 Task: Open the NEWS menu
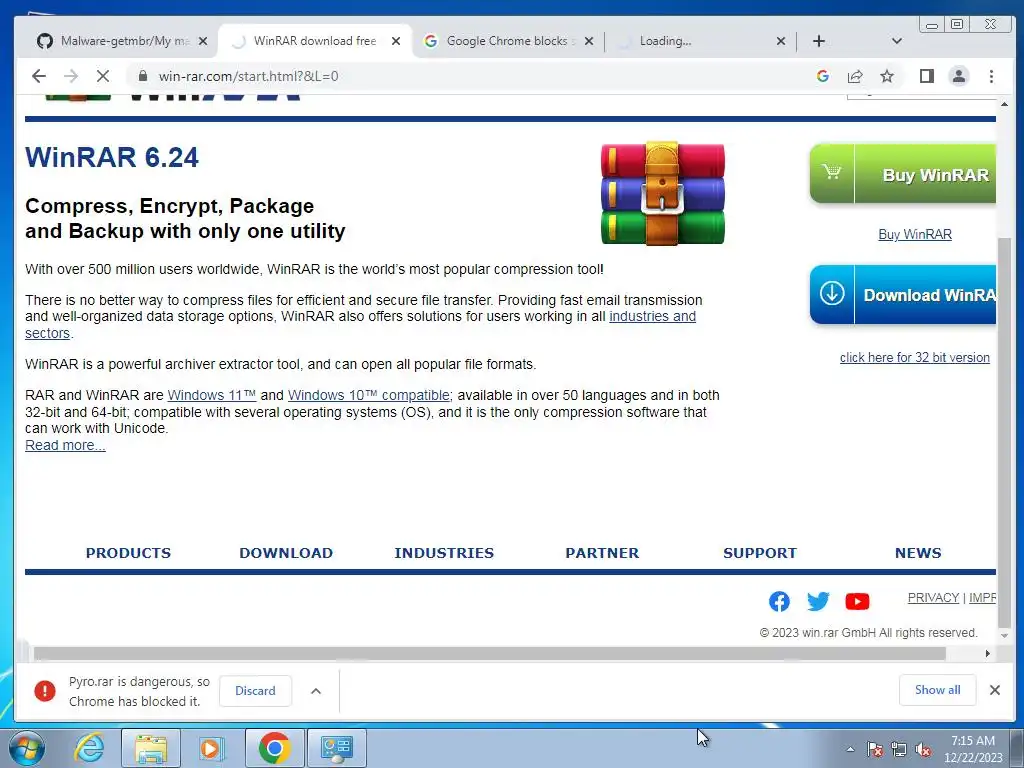click(x=918, y=553)
